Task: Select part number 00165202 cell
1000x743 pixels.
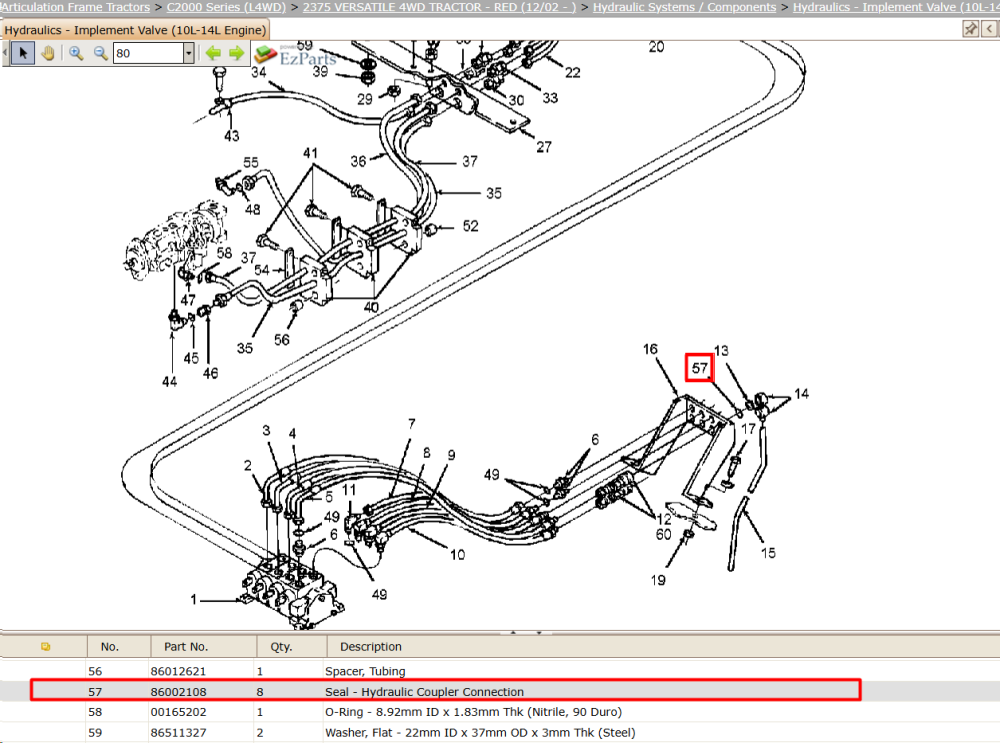Action: tap(178, 712)
